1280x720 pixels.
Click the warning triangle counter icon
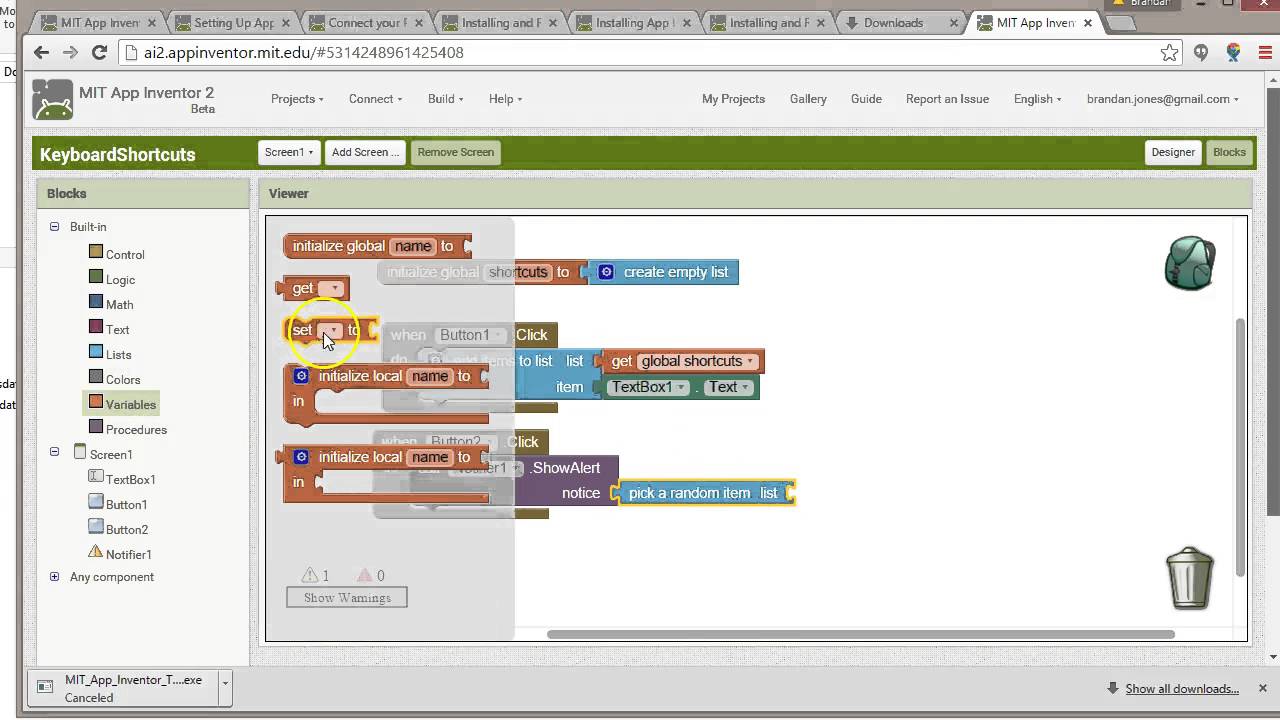(310, 575)
